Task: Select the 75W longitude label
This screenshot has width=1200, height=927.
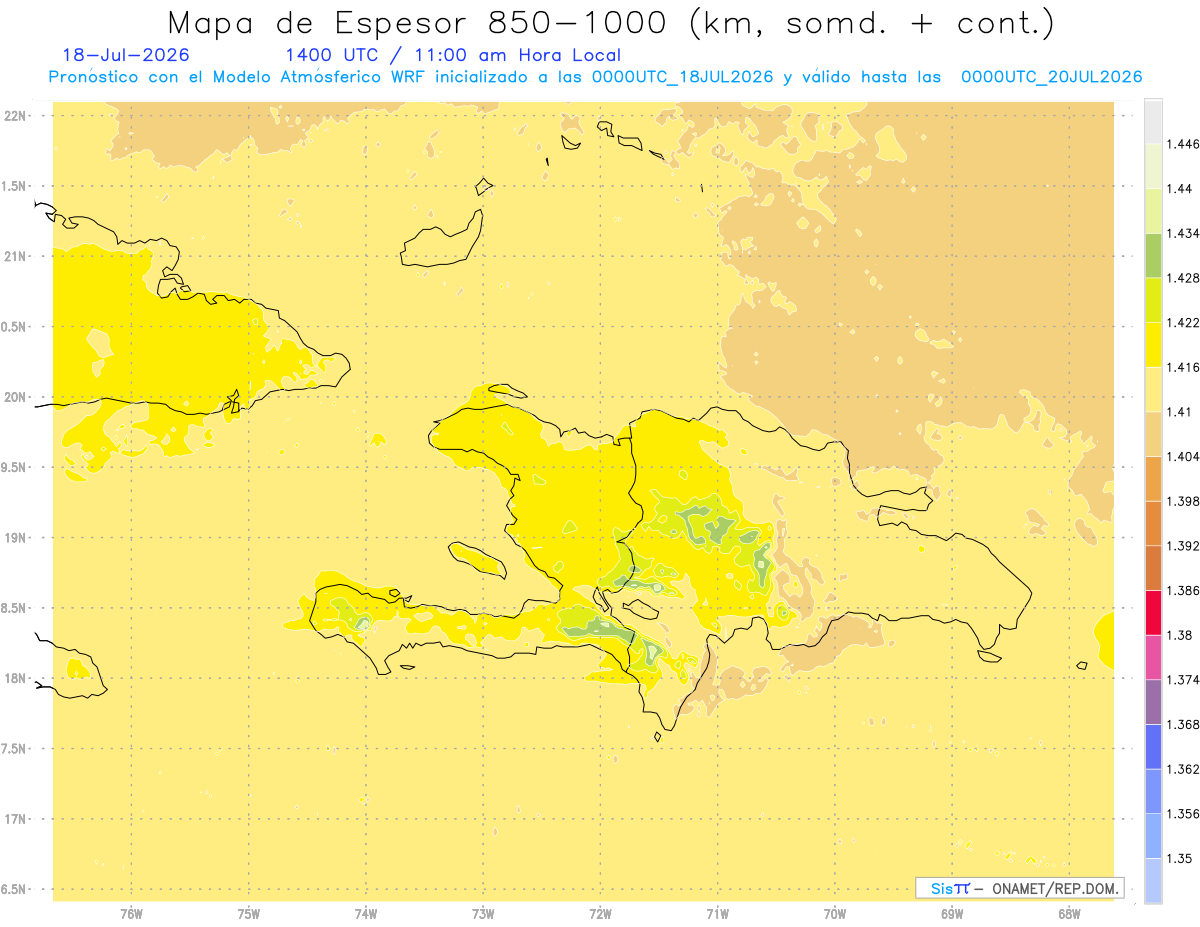Action: tap(249, 913)
